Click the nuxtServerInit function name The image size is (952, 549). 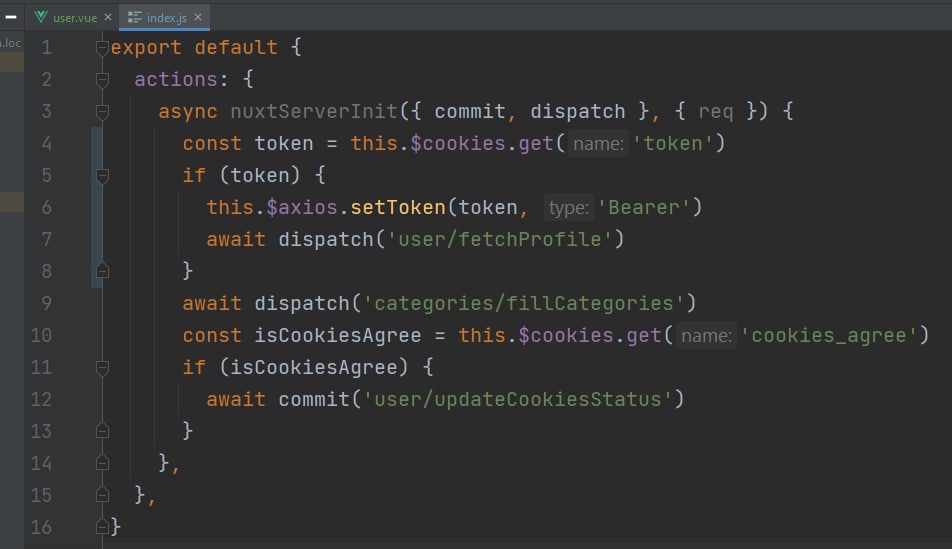(x=314, y=112)
